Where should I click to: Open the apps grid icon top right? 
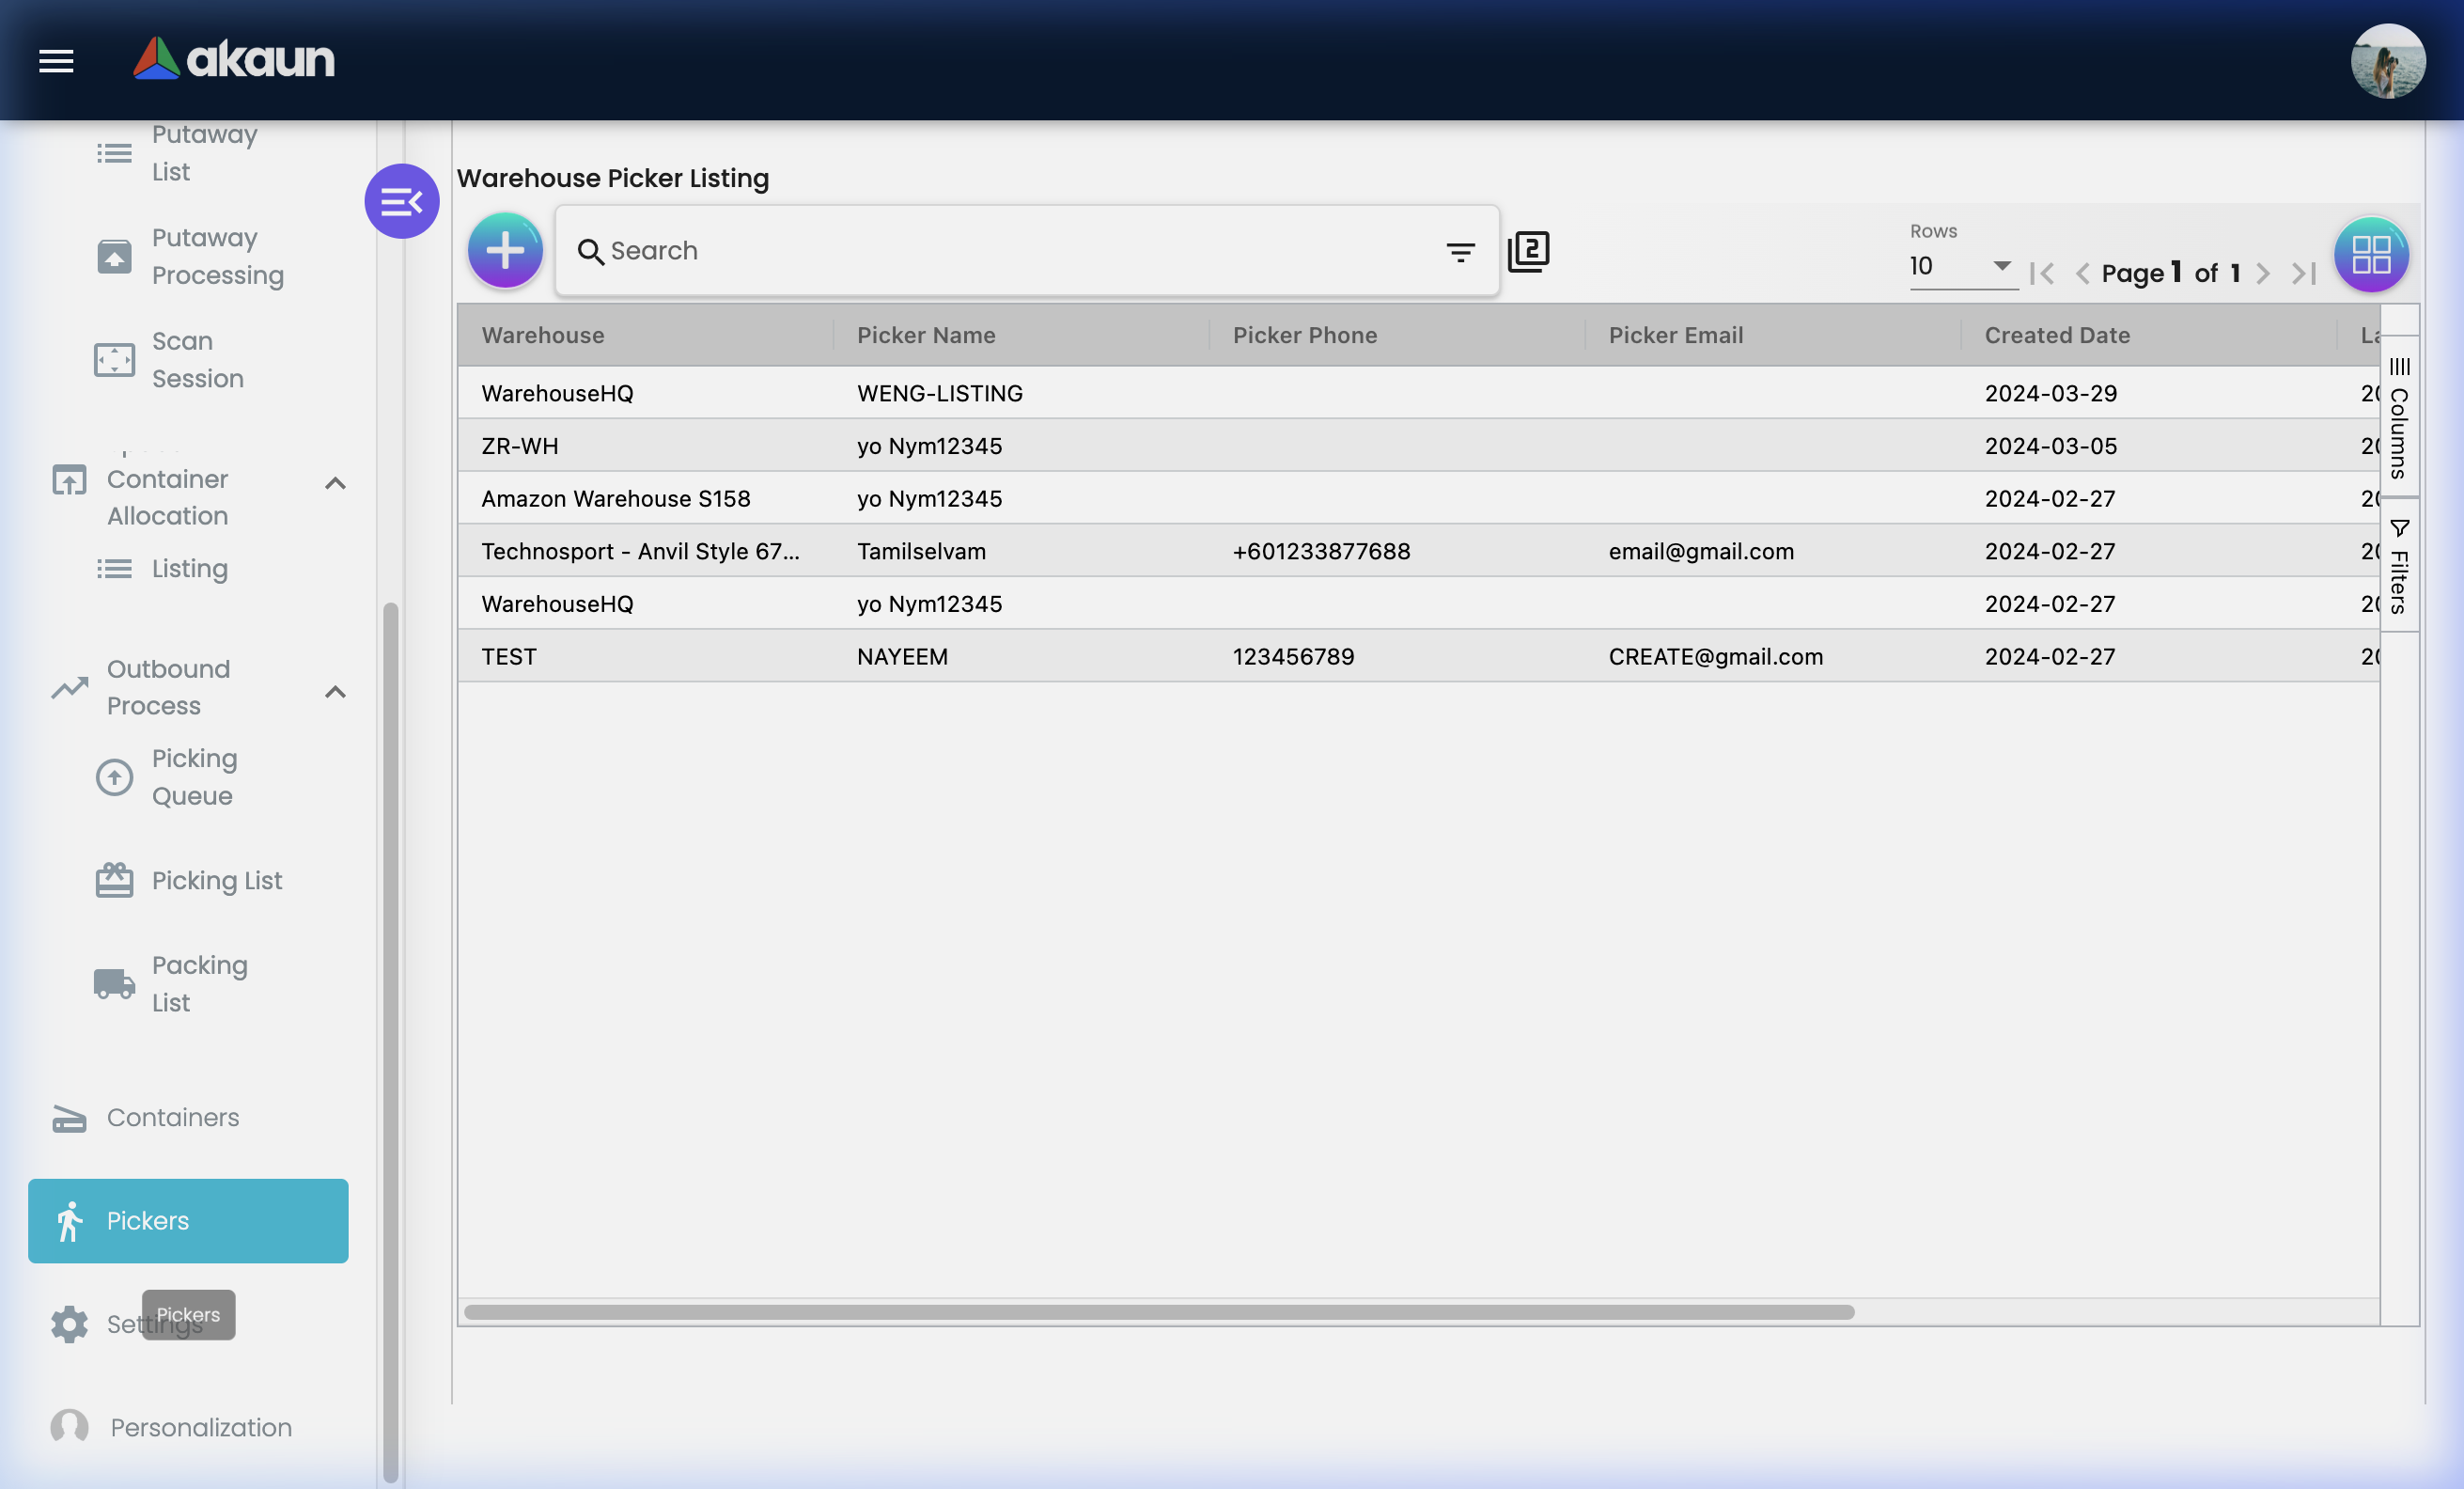pos(2371,254)
